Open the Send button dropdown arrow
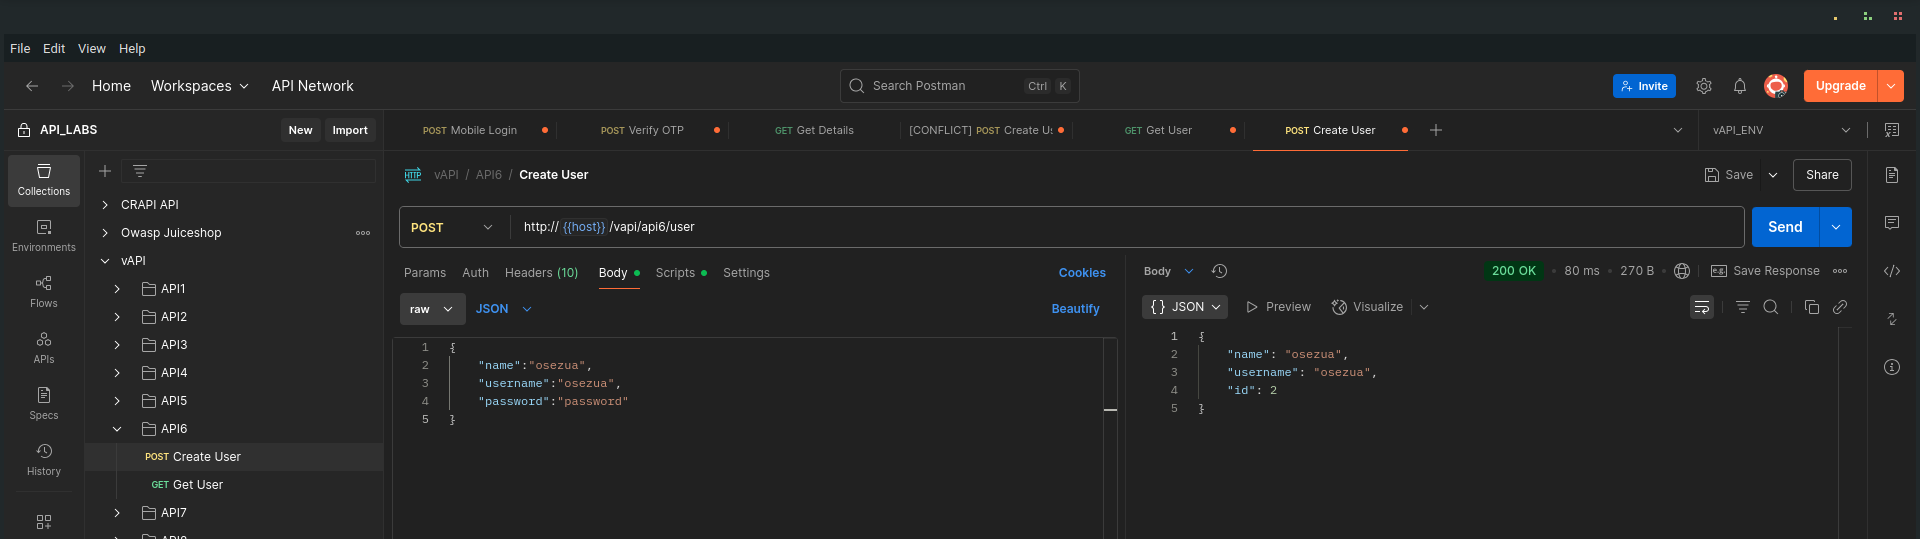This screenshot has height=539, width=1920. point(1836,227)
